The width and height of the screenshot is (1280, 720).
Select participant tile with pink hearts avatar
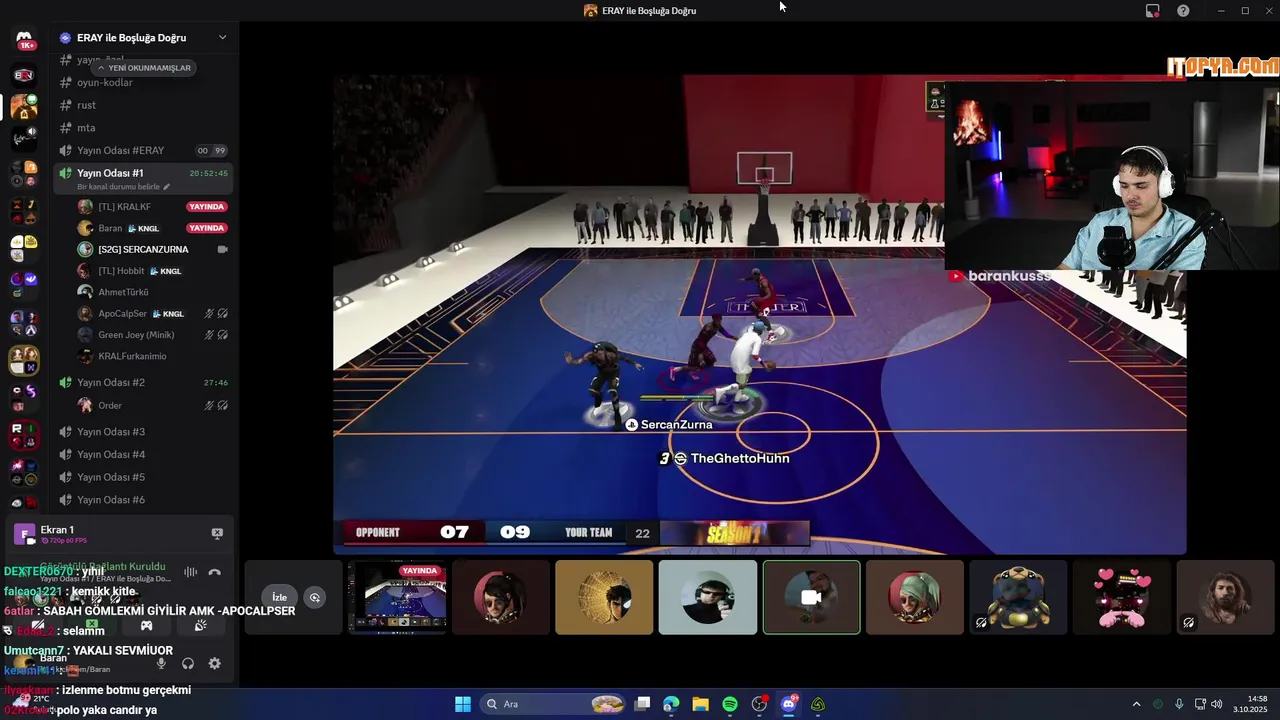pos(1121,597)
